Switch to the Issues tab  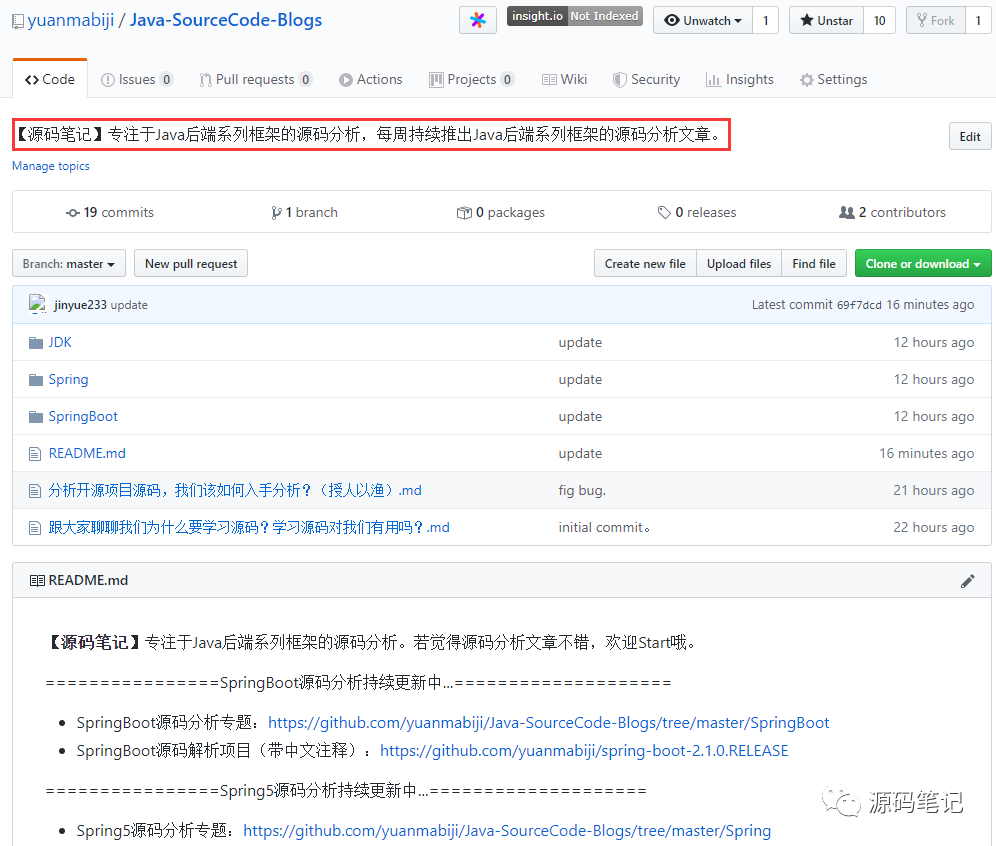pyautogui.click(x=137, y=78)
